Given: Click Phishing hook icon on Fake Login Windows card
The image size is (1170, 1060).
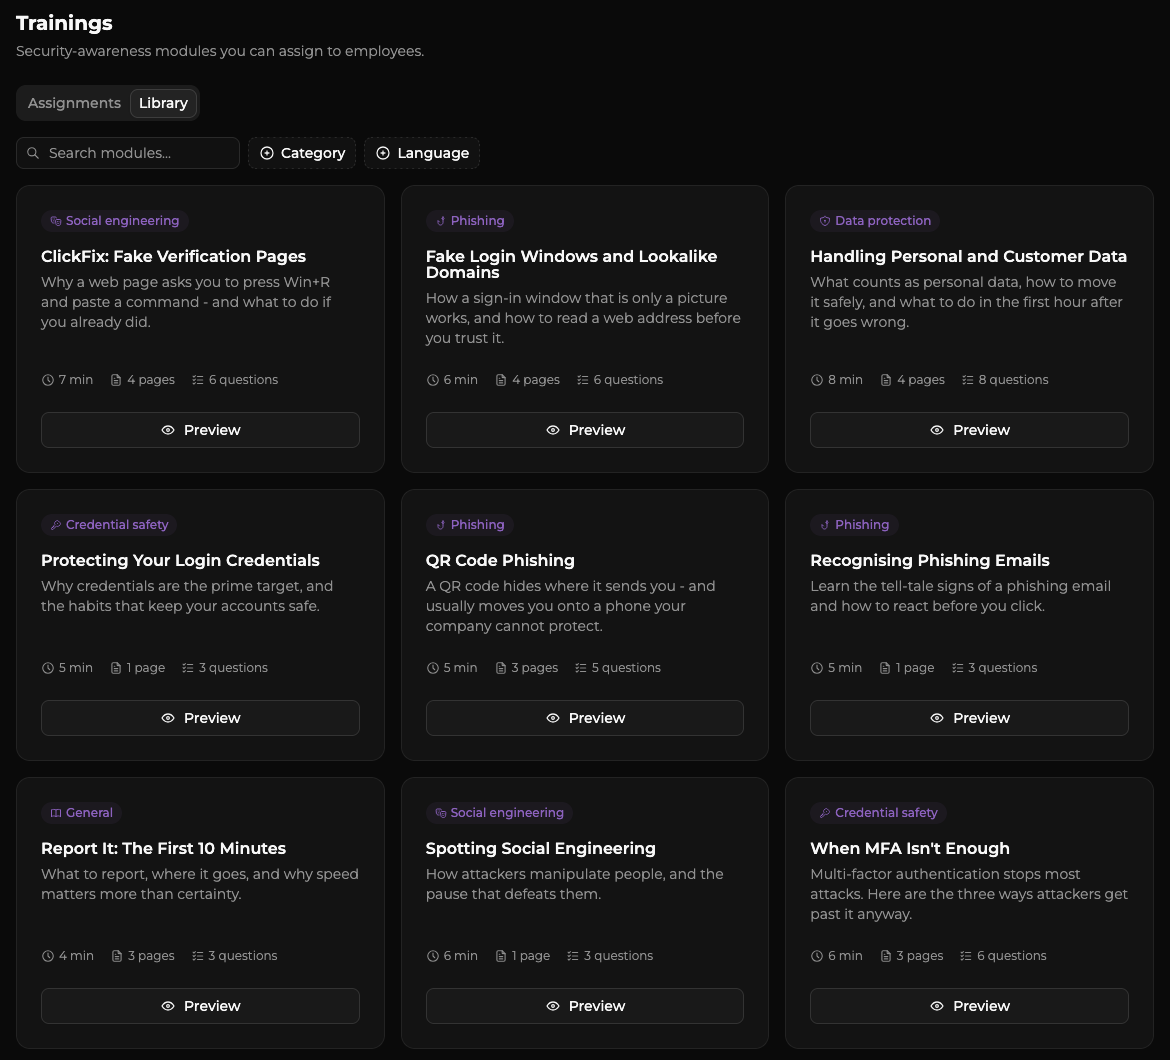Looking at the screenshot, I should click(440, 221).
